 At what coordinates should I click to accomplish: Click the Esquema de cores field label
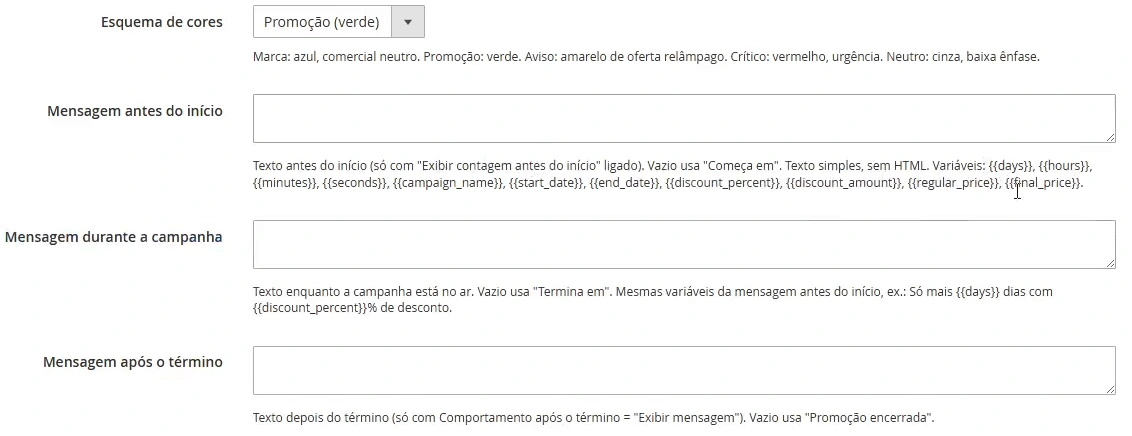[162, 22]
